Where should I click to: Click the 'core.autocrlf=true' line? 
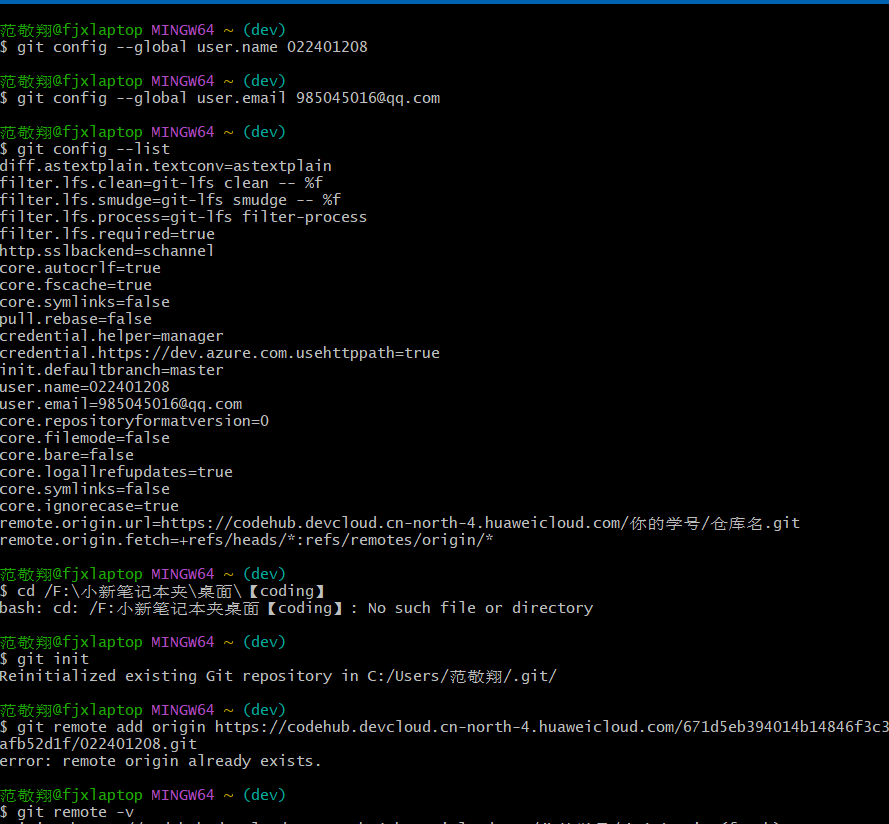tap(81, 268)
